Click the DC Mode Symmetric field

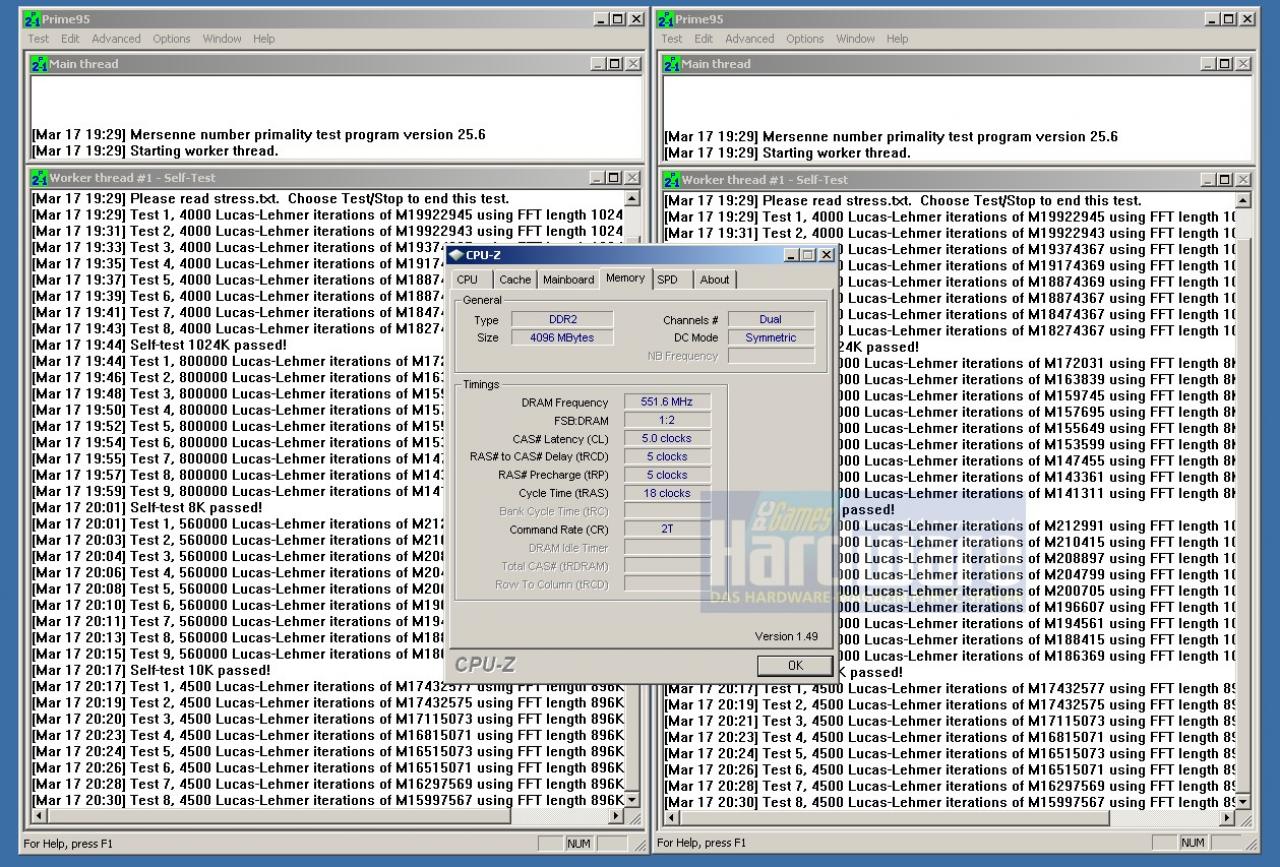tap(771, 337)
